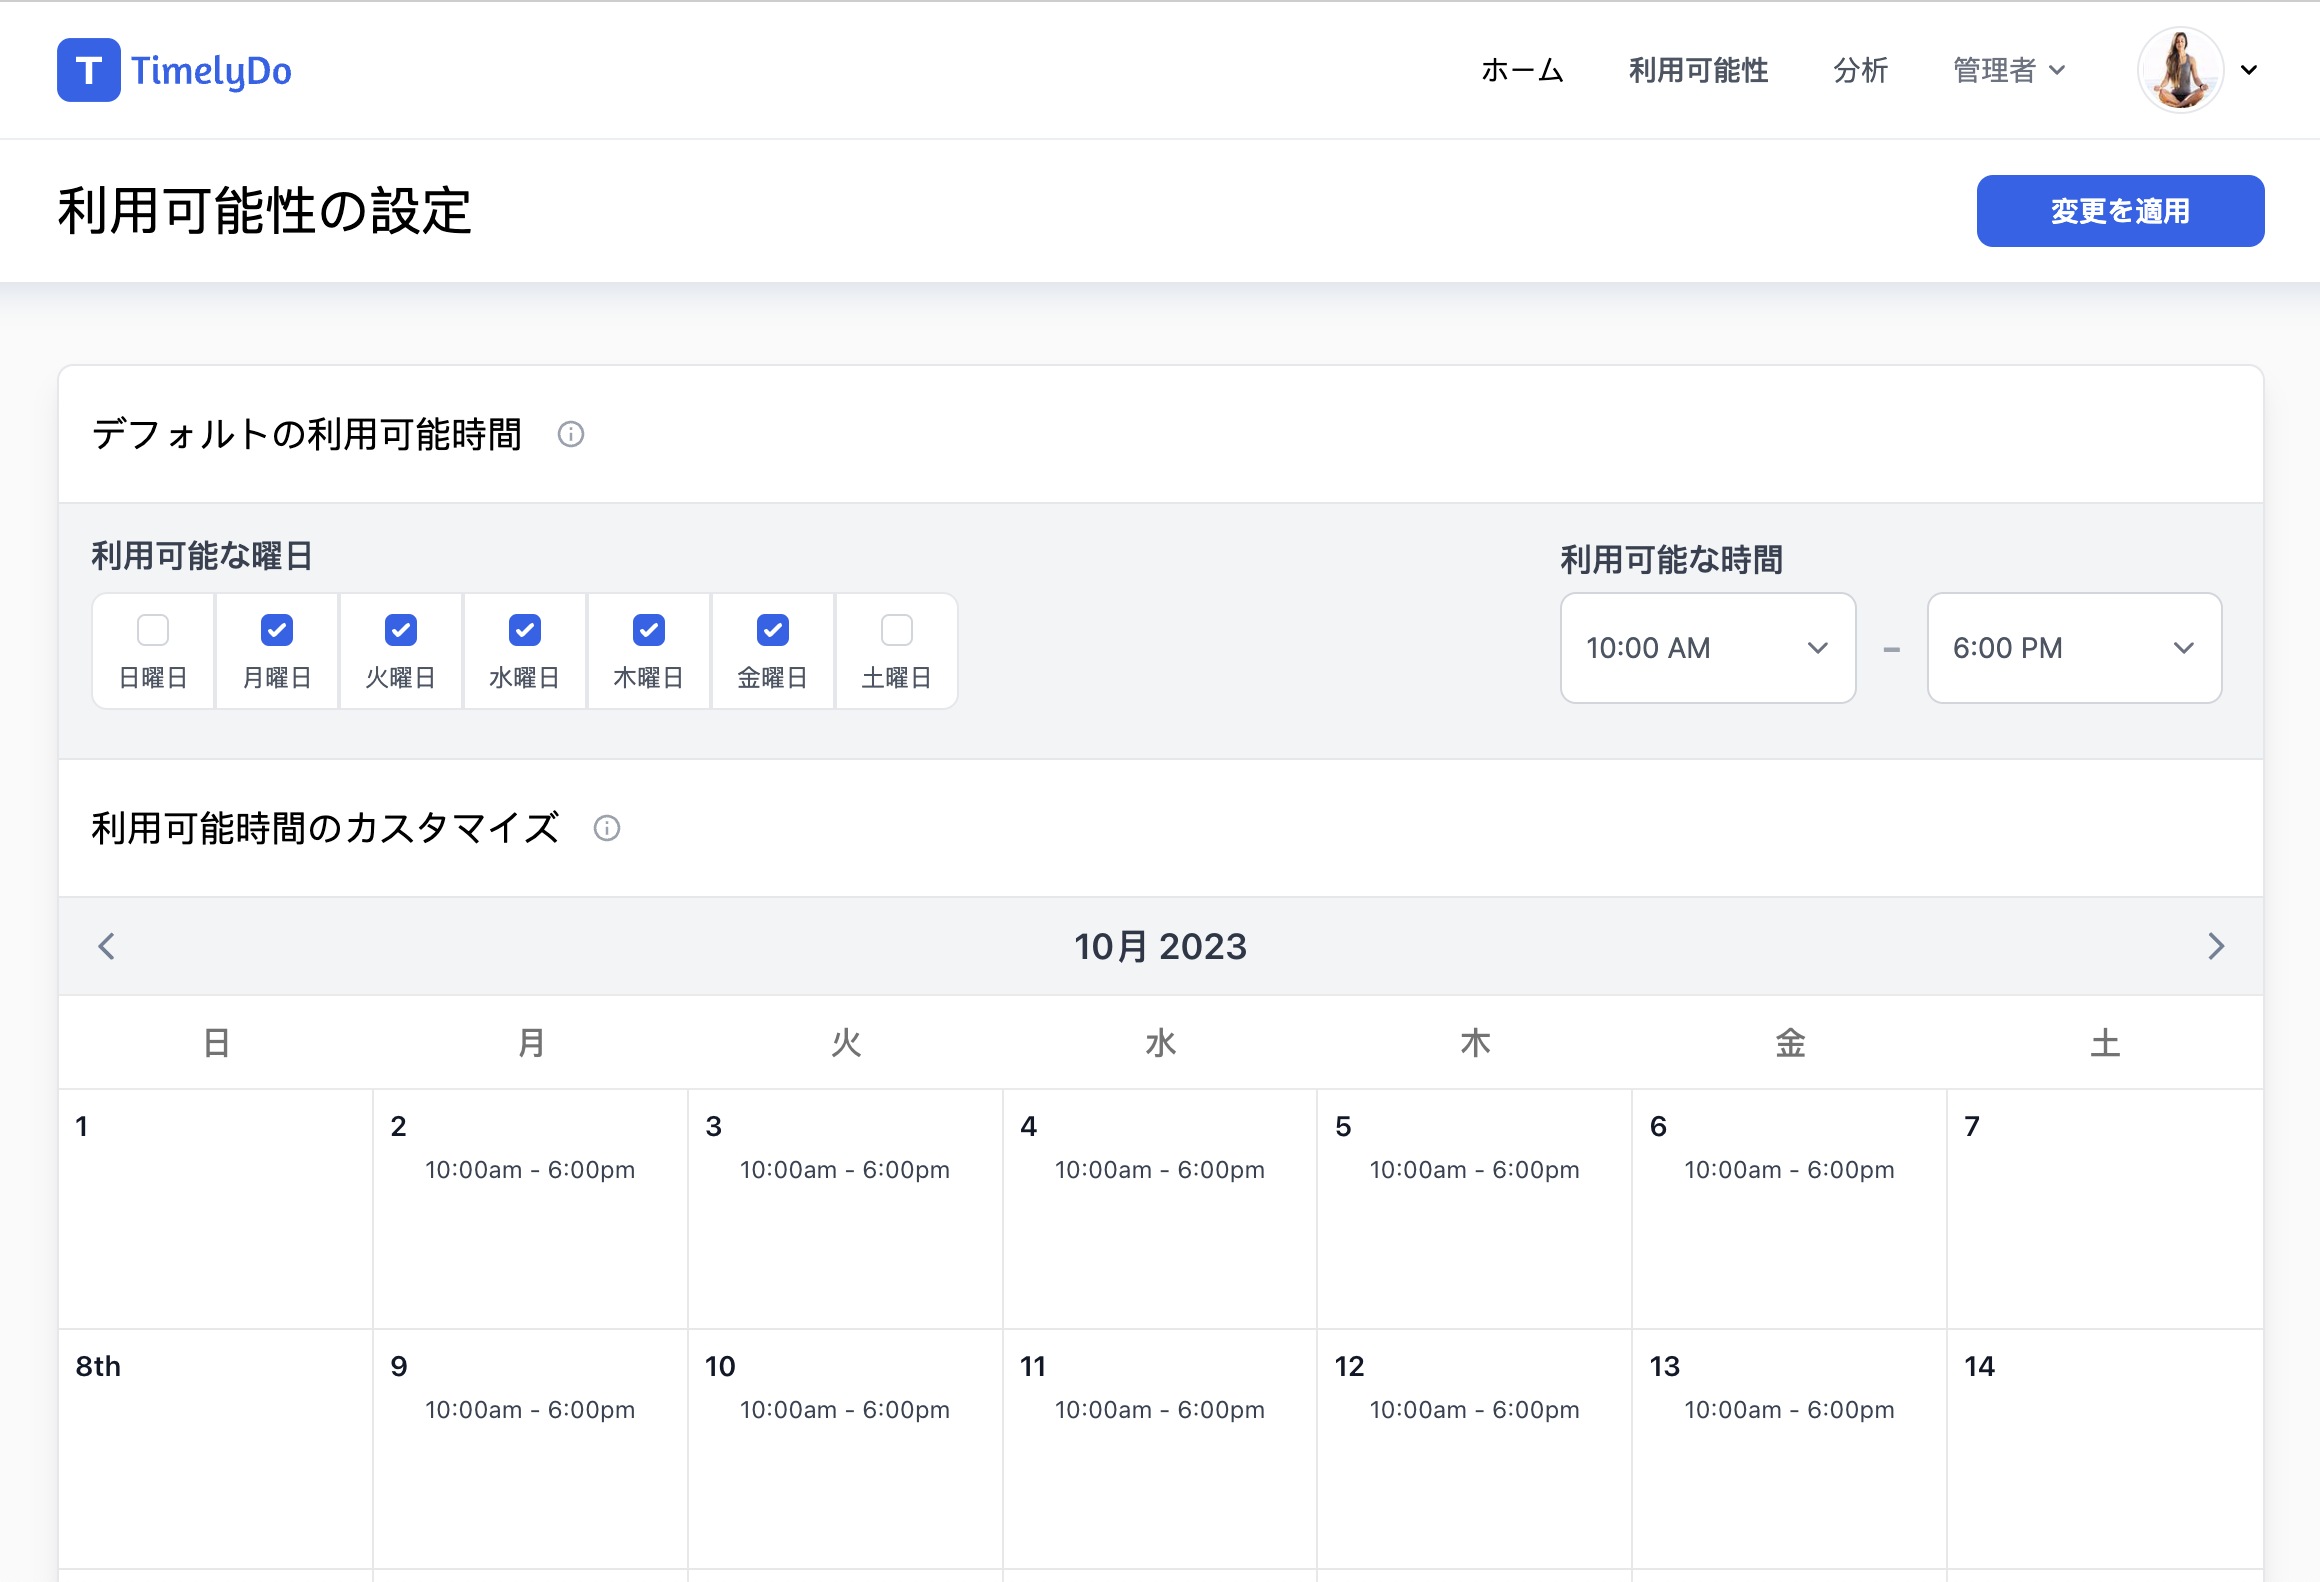Uncheck the 金曜日 checkbox
The image size is (2320, 1582).
773,630
